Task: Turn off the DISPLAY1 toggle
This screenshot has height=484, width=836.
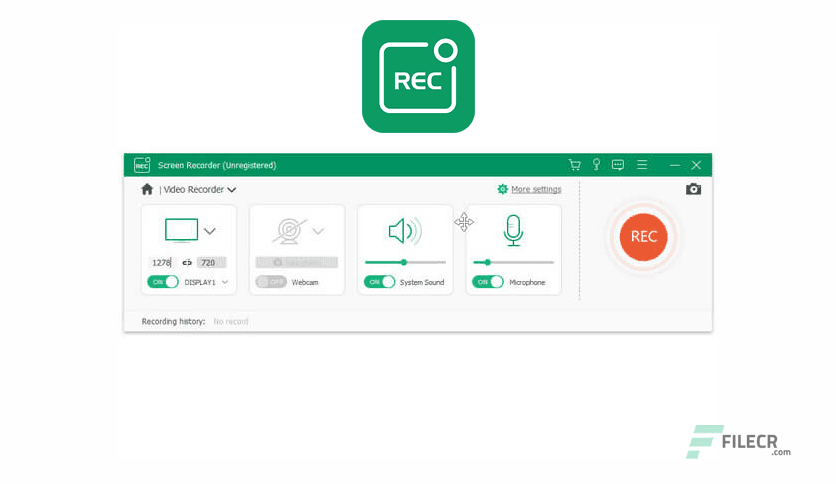Action: point(163,282)
